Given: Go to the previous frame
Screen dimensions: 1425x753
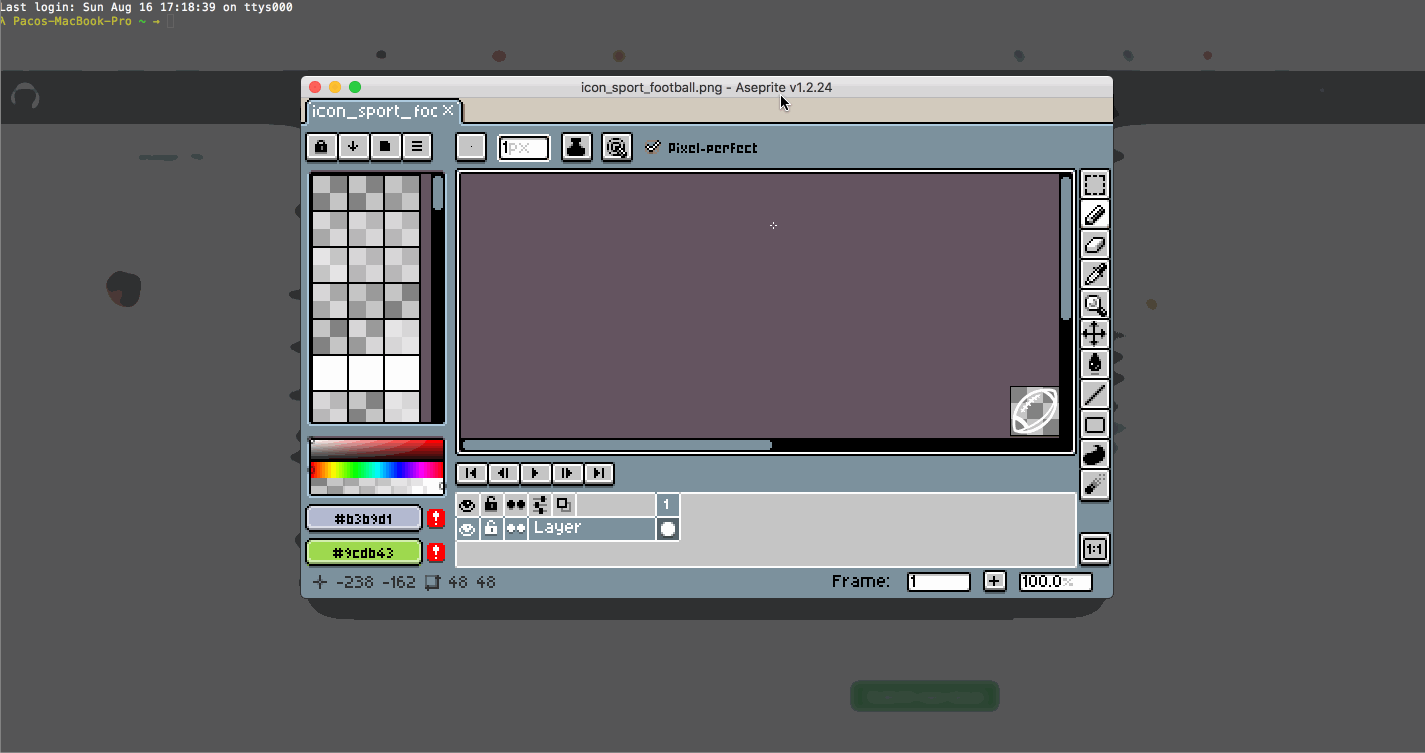Looking at the screenshot, I should [504, 473].
